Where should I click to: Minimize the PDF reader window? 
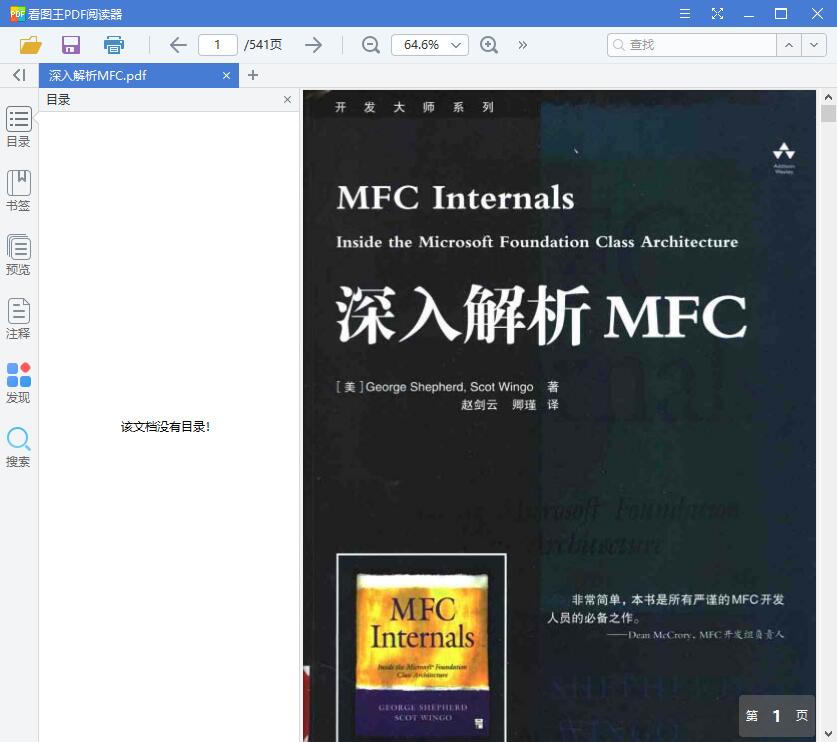click(749, 14)
